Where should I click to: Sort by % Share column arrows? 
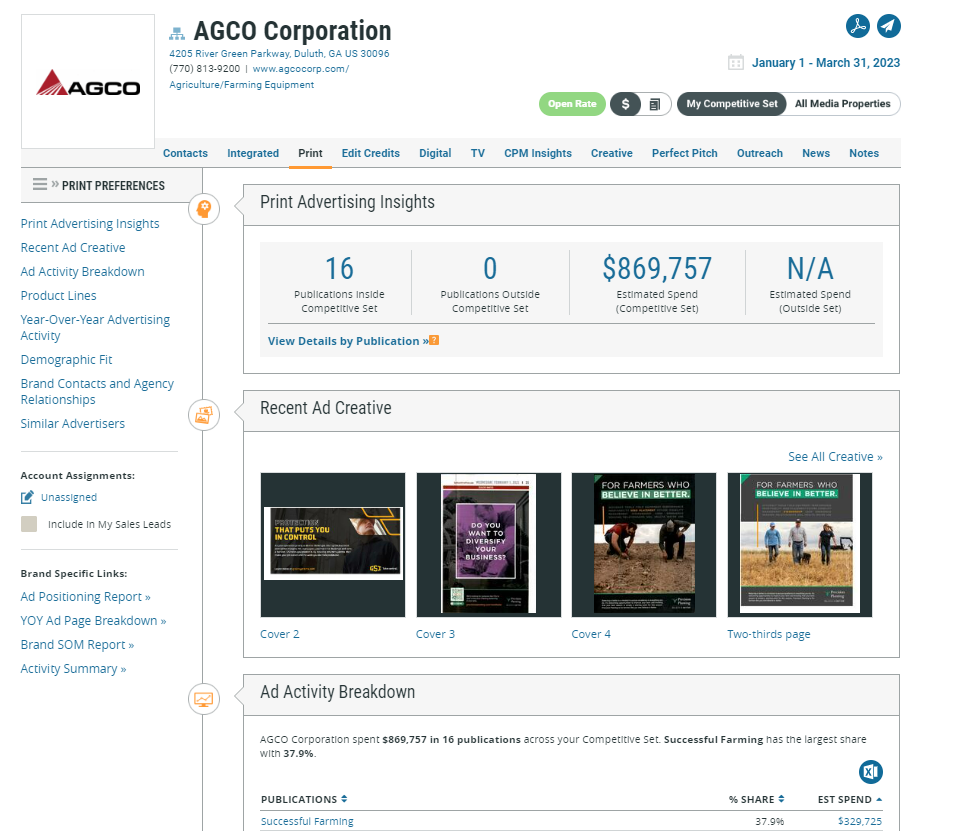[x=781, y=799]
